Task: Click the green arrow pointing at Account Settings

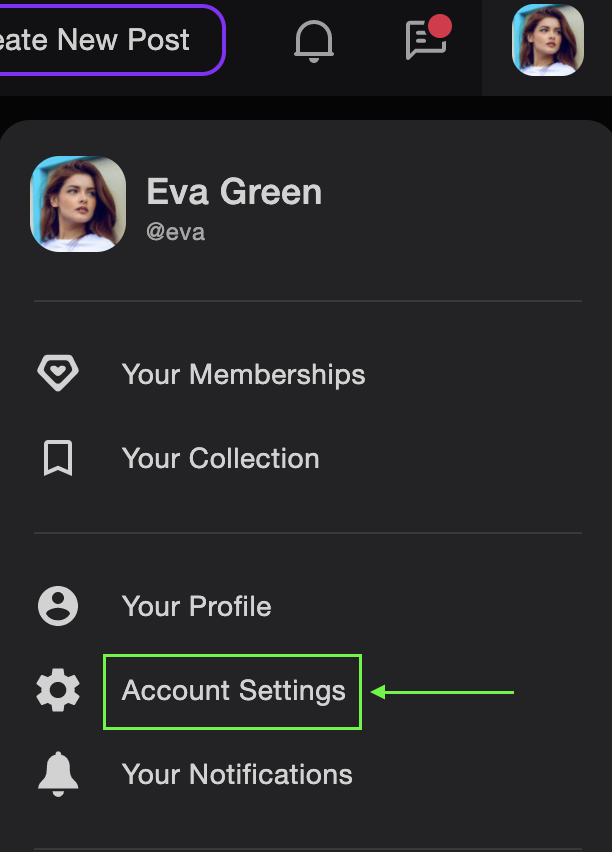Action: (442, 692)
